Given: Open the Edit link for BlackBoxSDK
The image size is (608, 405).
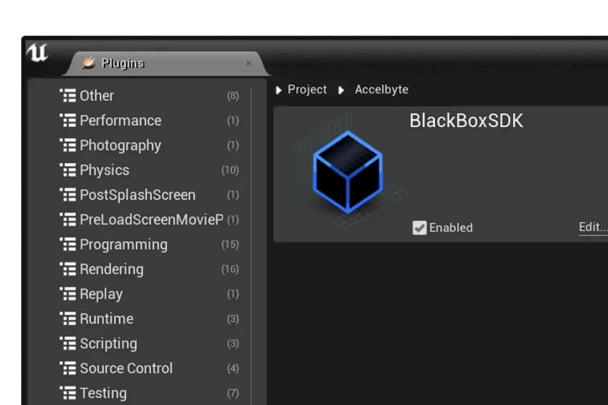Looking at the screenshot, I should coord(593,227).
